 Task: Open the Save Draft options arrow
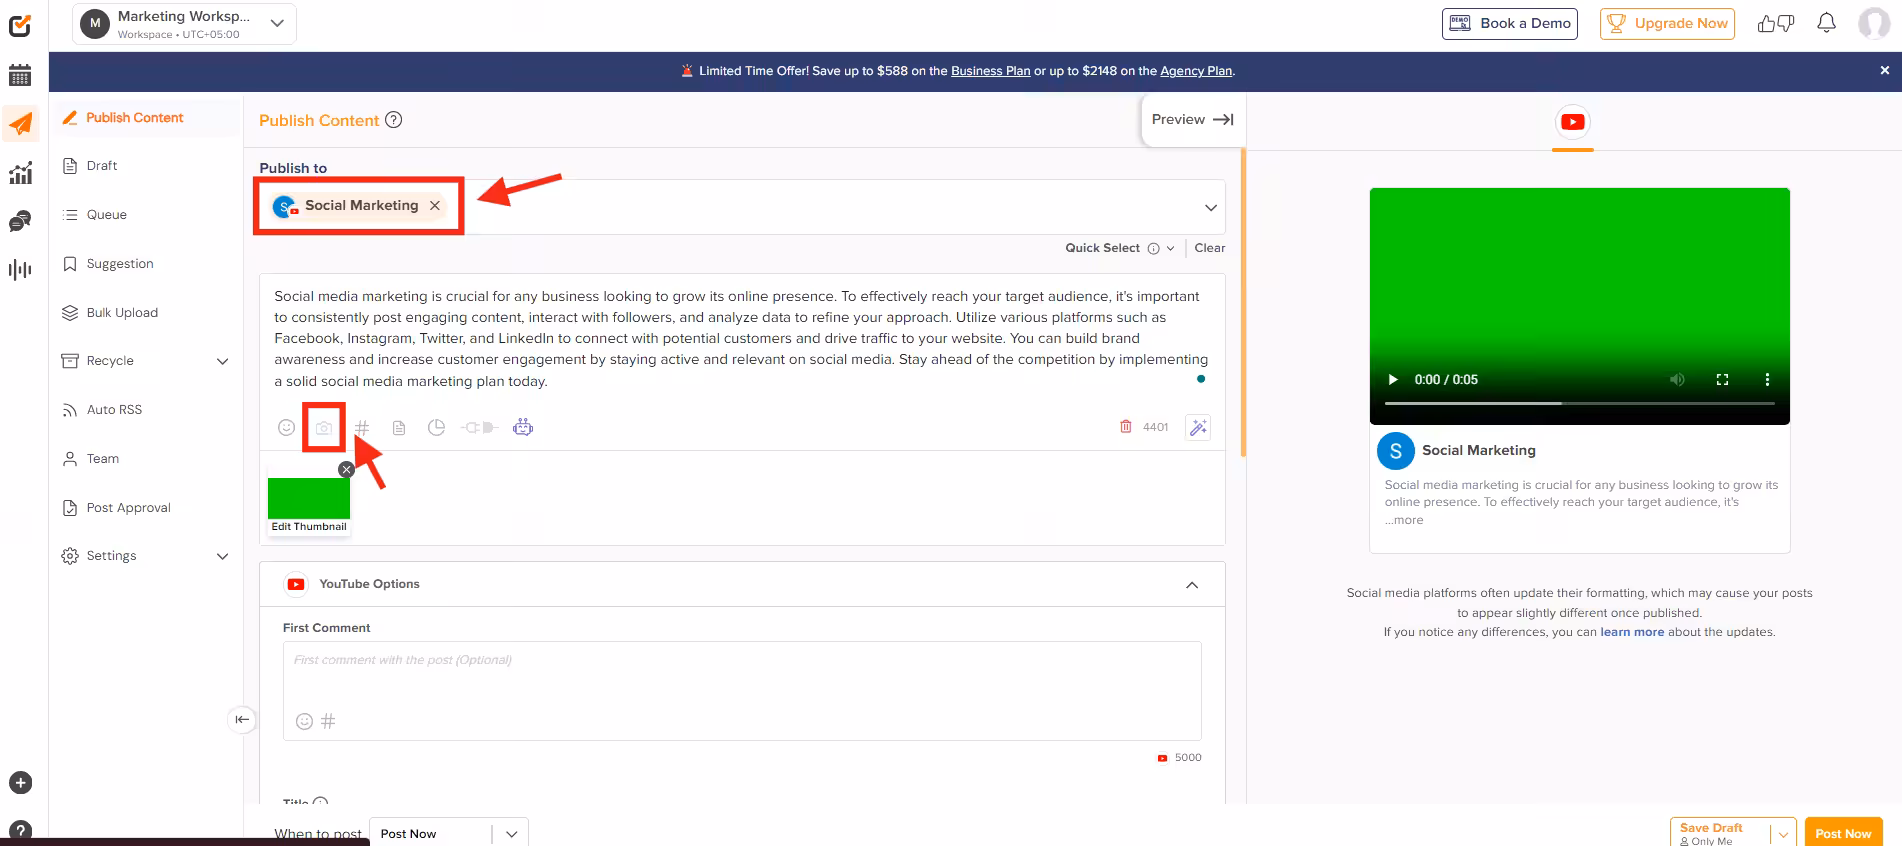1783,834
